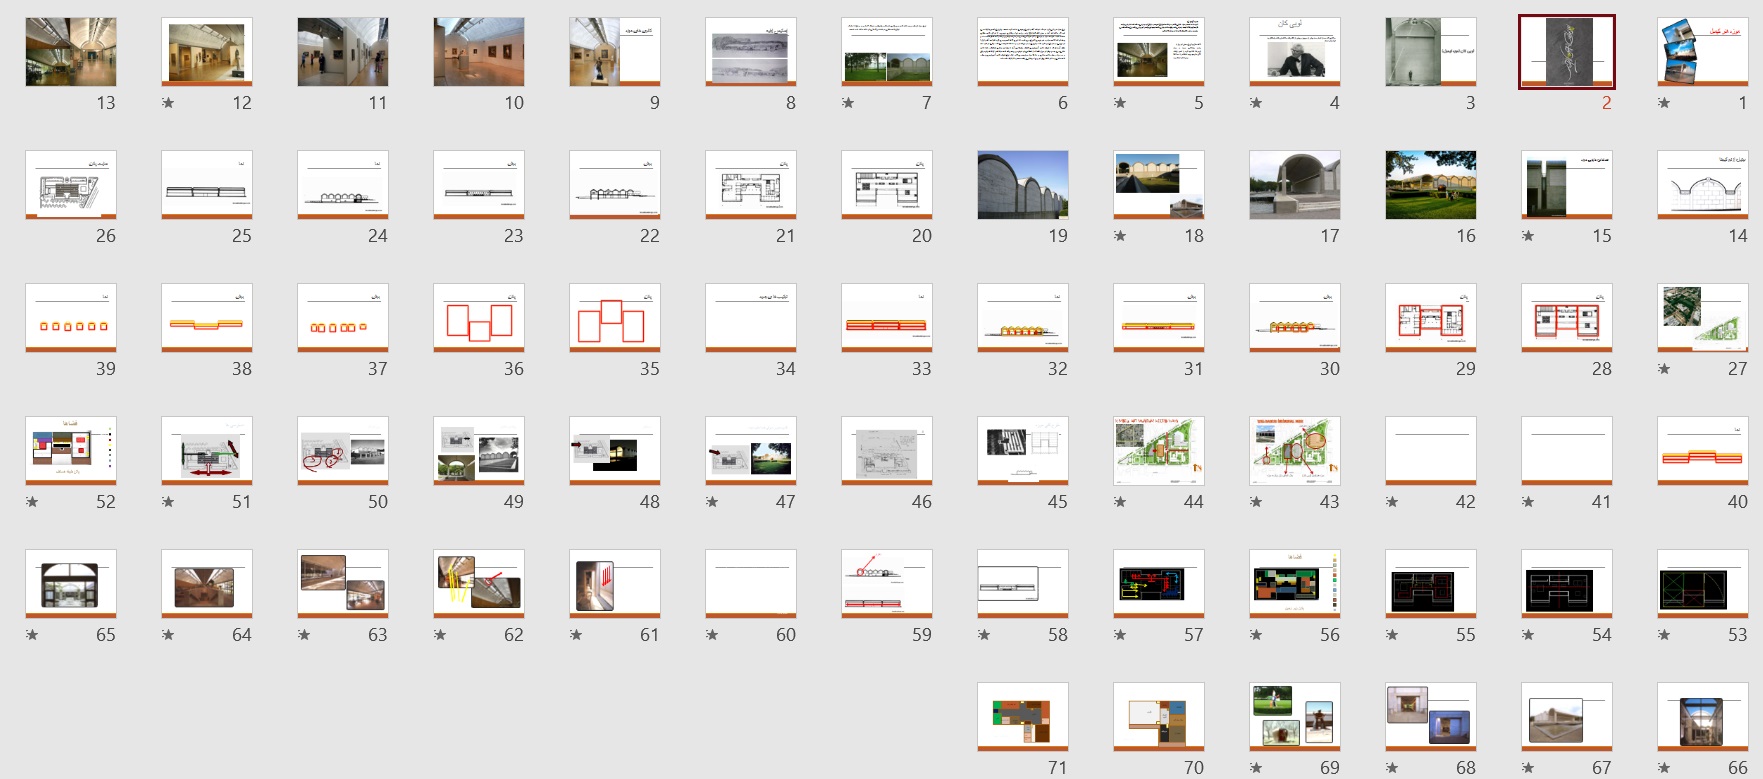Open slide 19 showing the vaulted roofs
The width and height of the screenshot is (1763, 779).
click(1022, 185)
